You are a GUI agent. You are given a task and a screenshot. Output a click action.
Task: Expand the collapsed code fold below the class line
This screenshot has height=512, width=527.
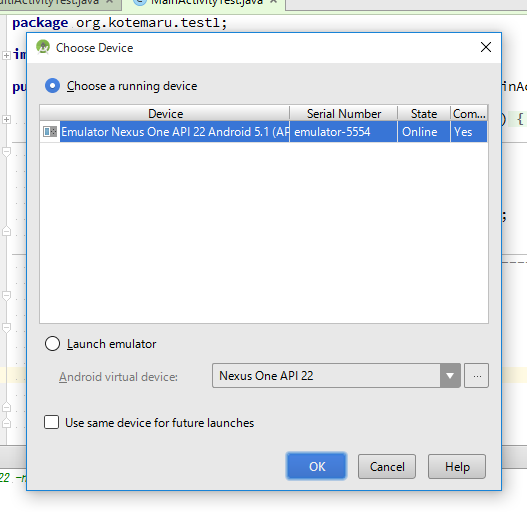pos(6,119)
